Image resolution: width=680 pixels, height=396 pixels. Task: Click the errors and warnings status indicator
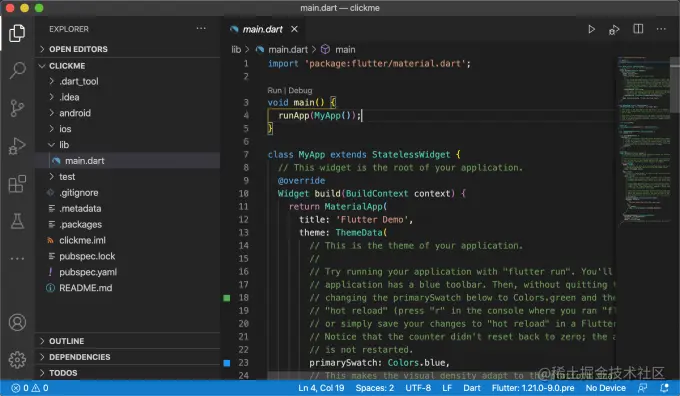click(x=30, y=388)
